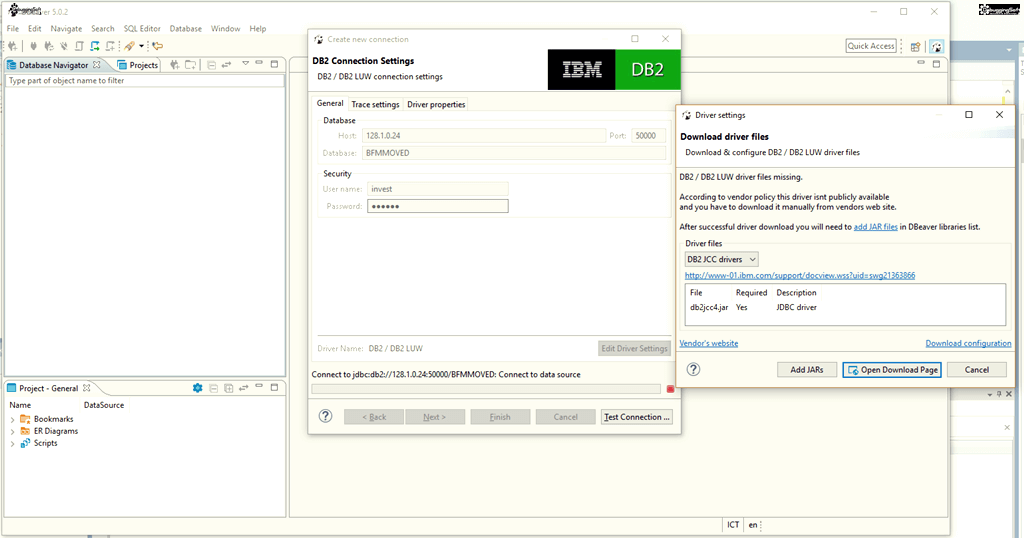Minimize the Project - General panel

(x=259, y=387)
